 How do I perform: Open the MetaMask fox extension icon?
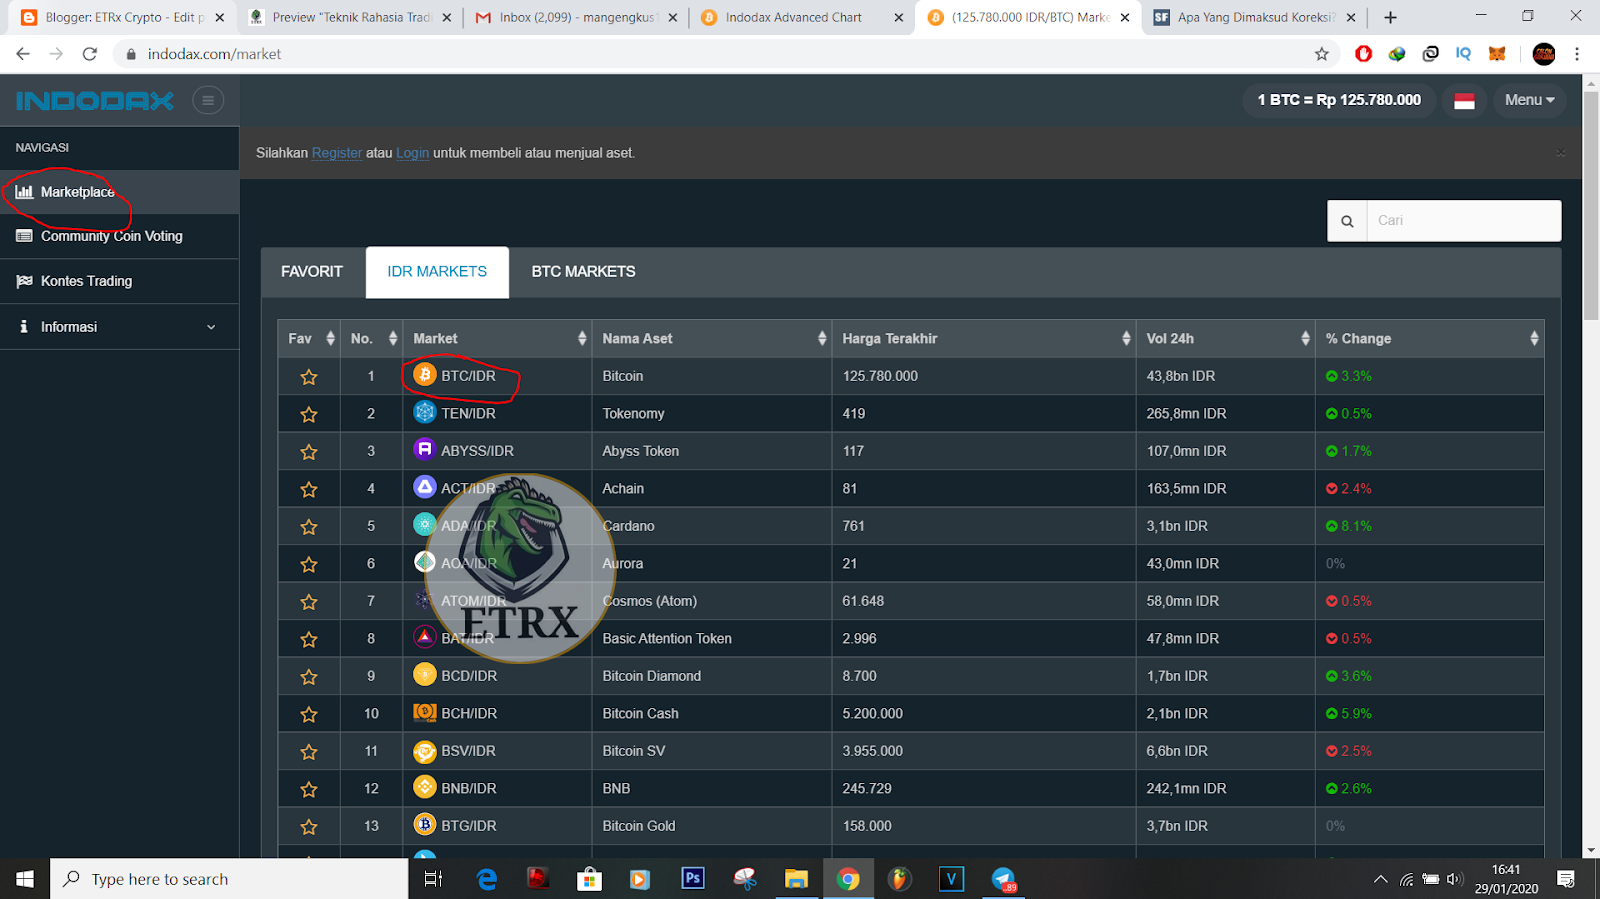(x=1497, y=54)
